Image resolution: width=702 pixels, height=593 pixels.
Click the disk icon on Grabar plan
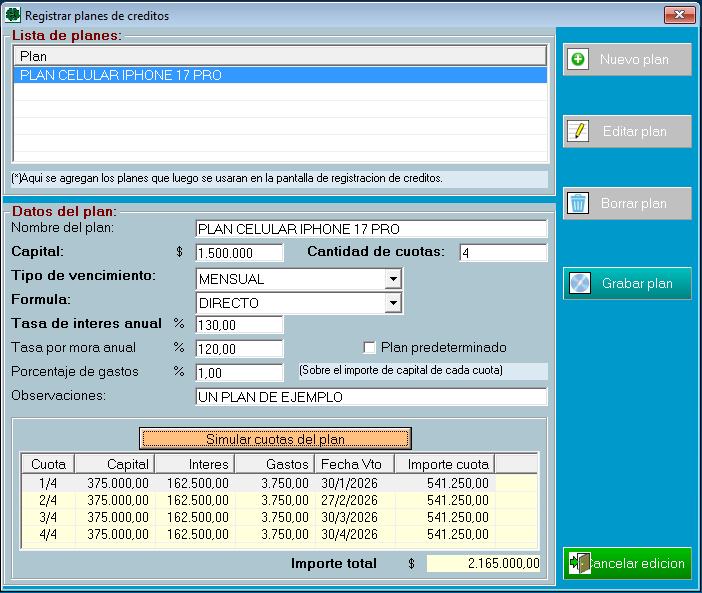pos(579,283)
